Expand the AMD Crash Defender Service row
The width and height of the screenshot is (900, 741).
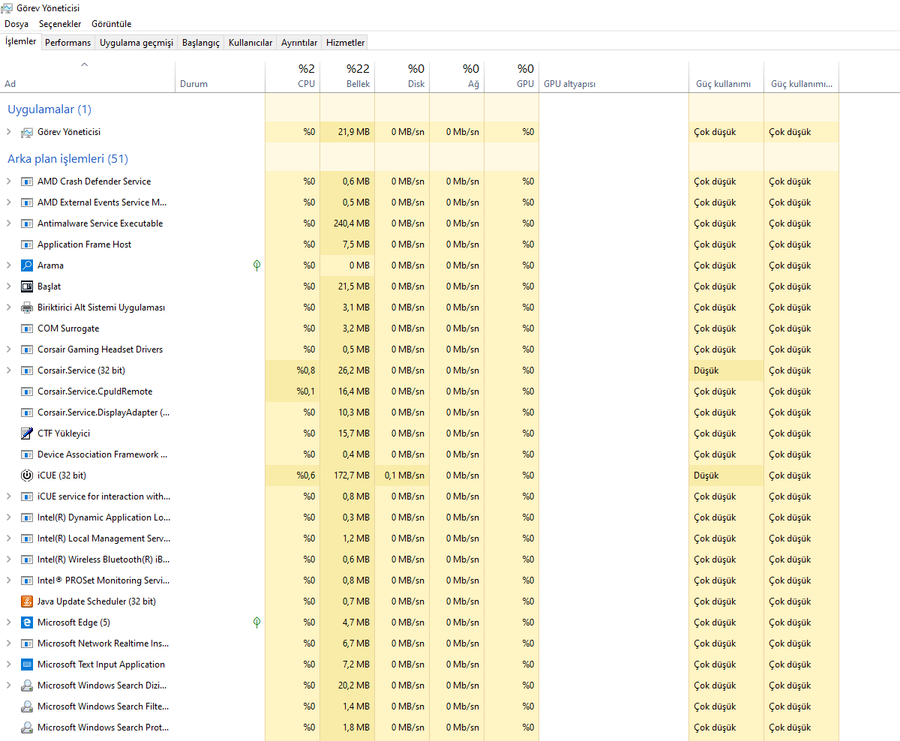pos(9,181)
